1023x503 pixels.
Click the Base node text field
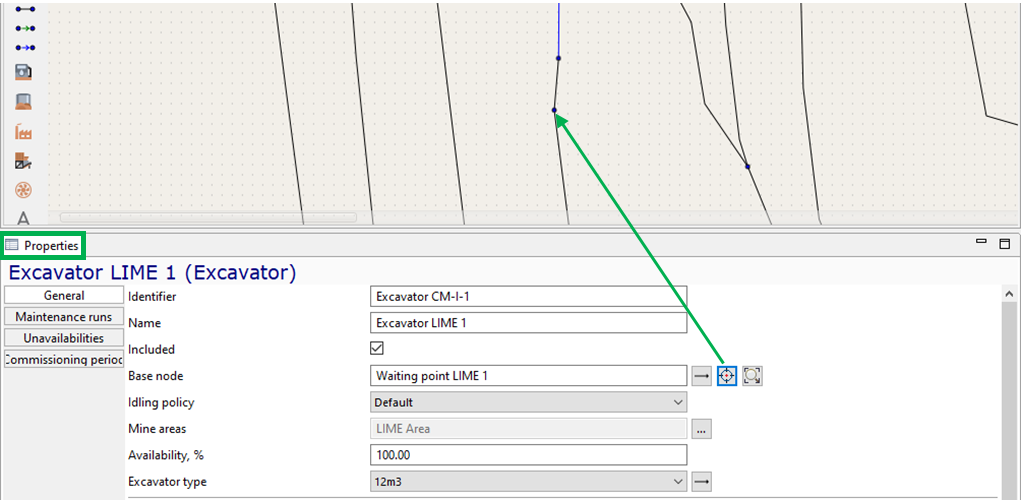[x=528, y=376]
